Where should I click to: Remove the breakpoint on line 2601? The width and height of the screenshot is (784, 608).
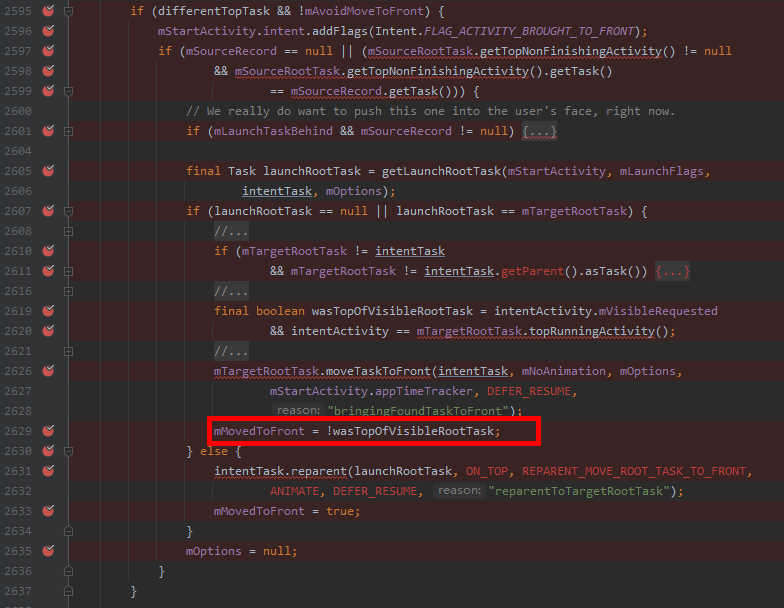(48, 130)
